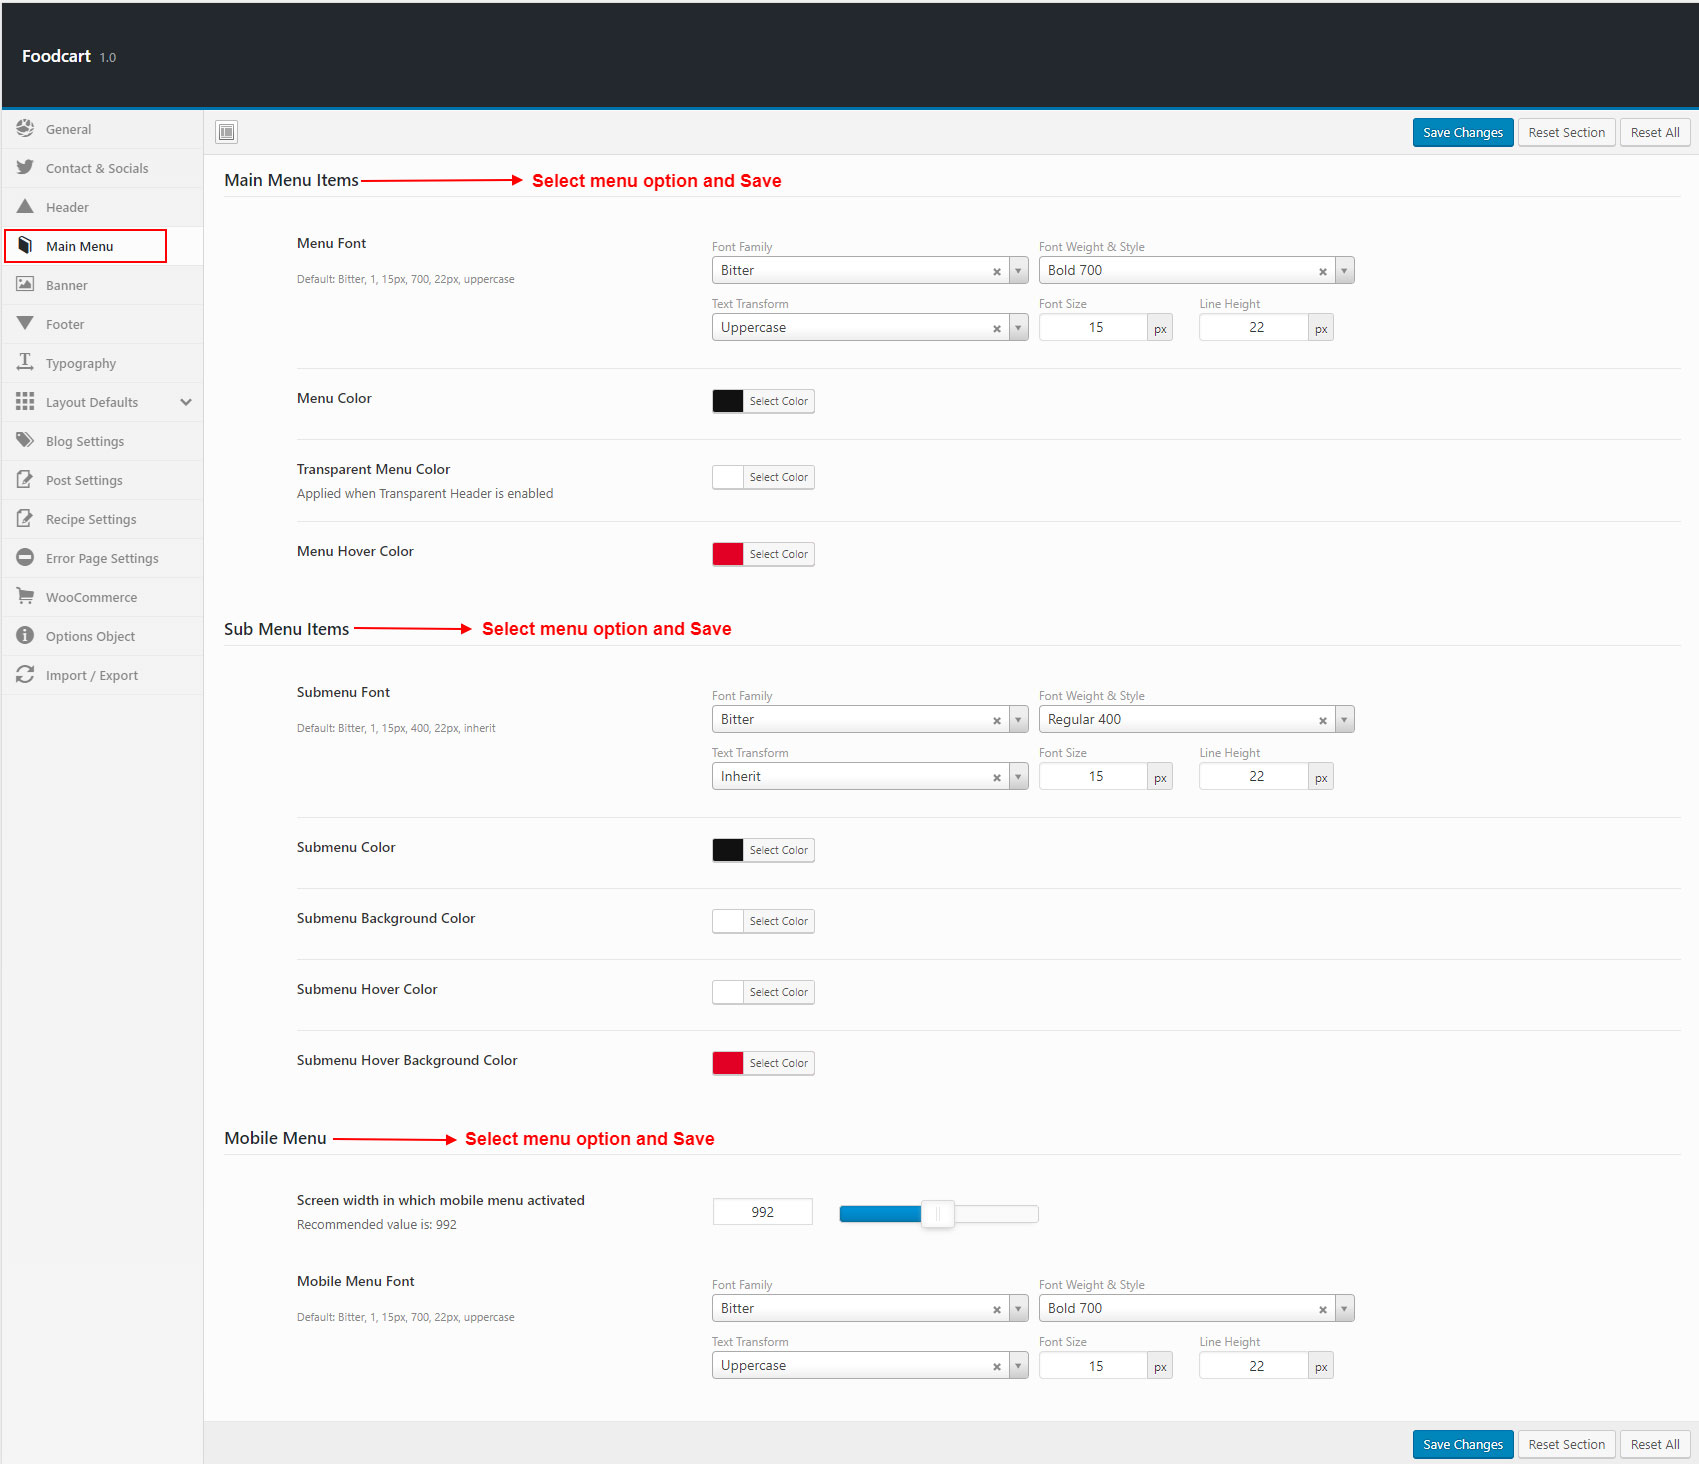Click the Banner image icon
The image size is (1699, 1464).
pyautogui.click(x=25, y=285)
